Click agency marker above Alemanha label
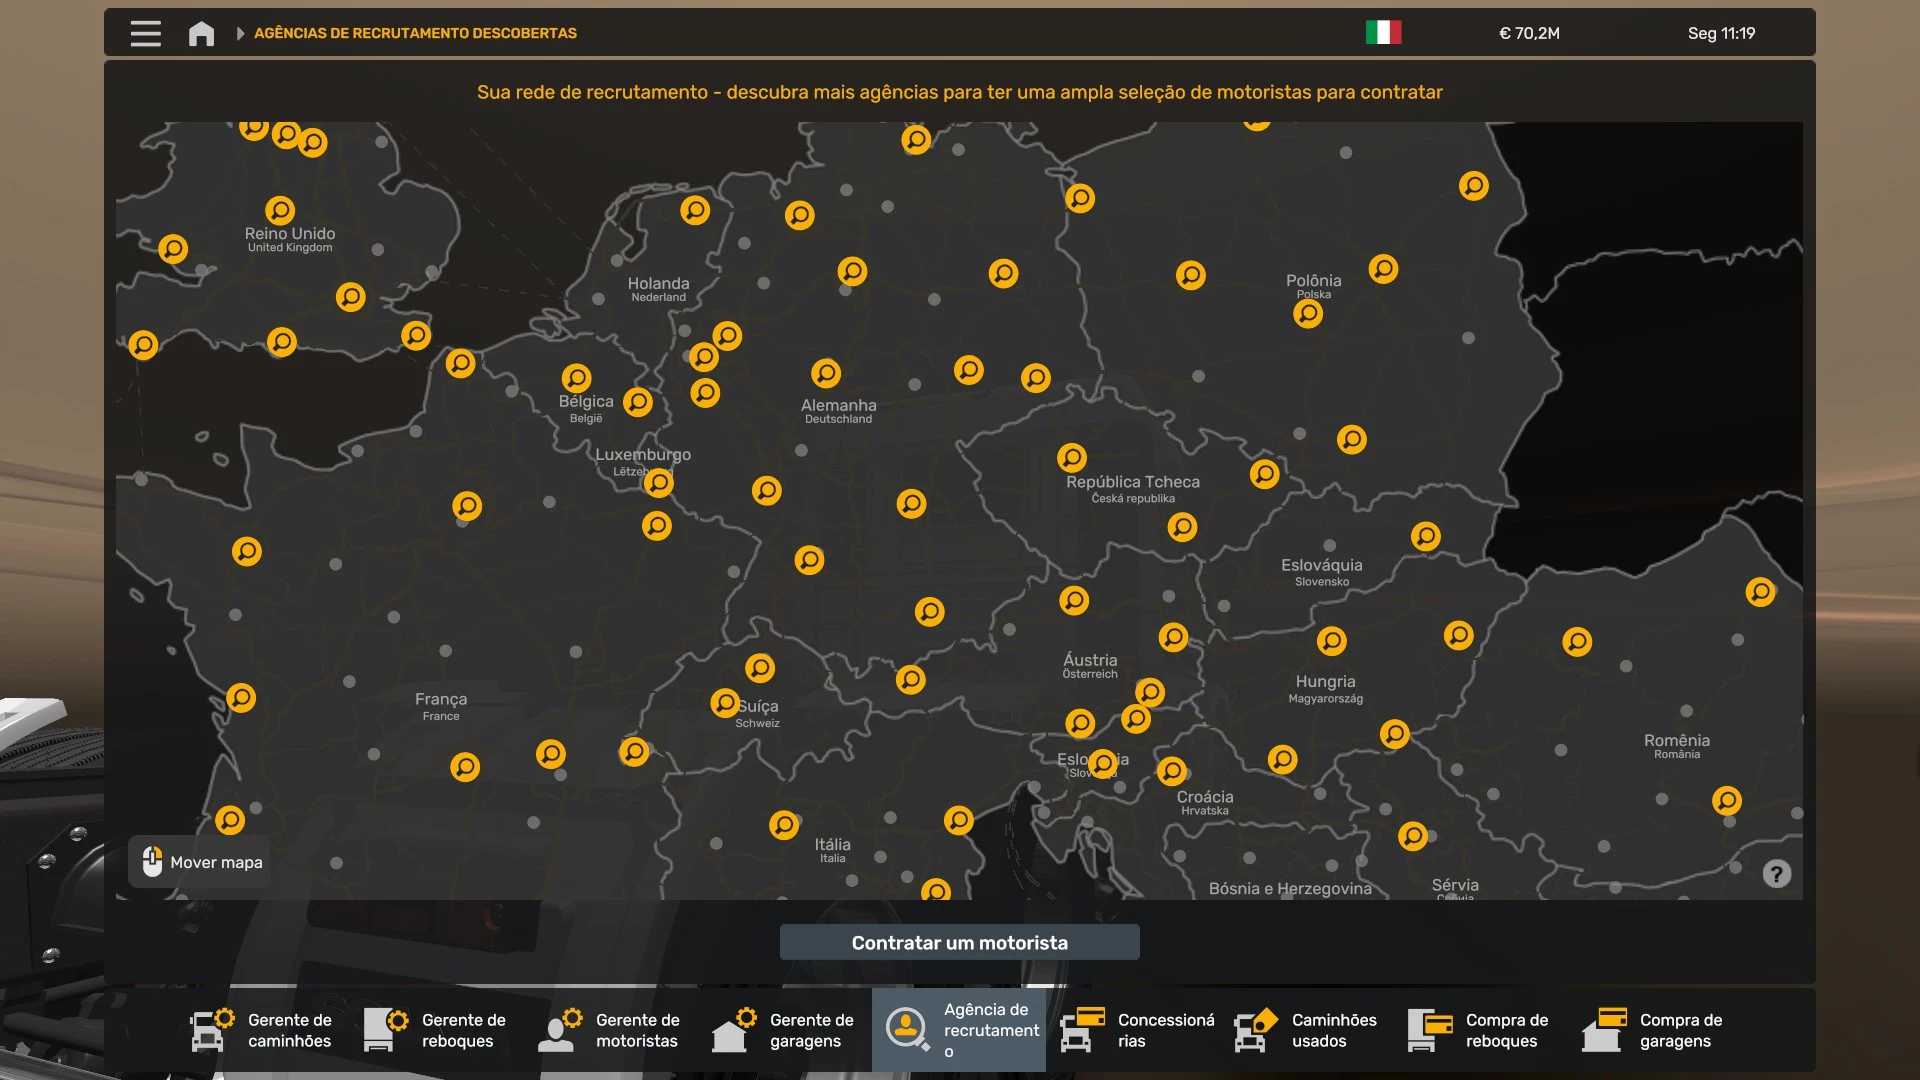1920x1080 pixels. tap(826, 373)
